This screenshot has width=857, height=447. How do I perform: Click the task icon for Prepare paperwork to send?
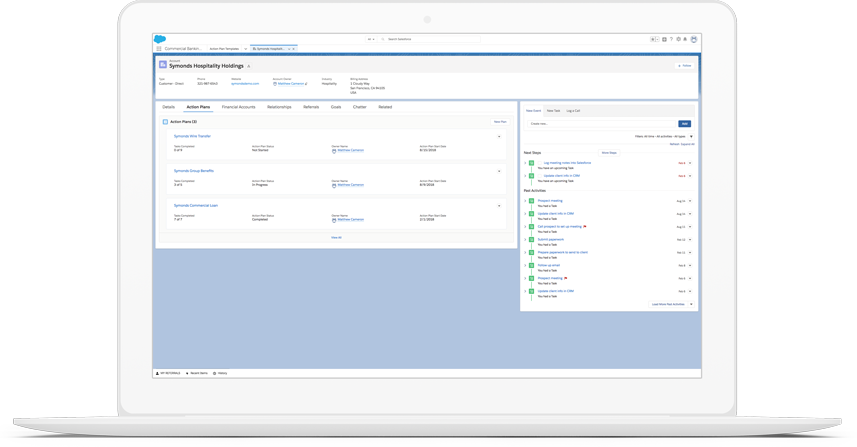pyautogui.click(x=531, y=252)
